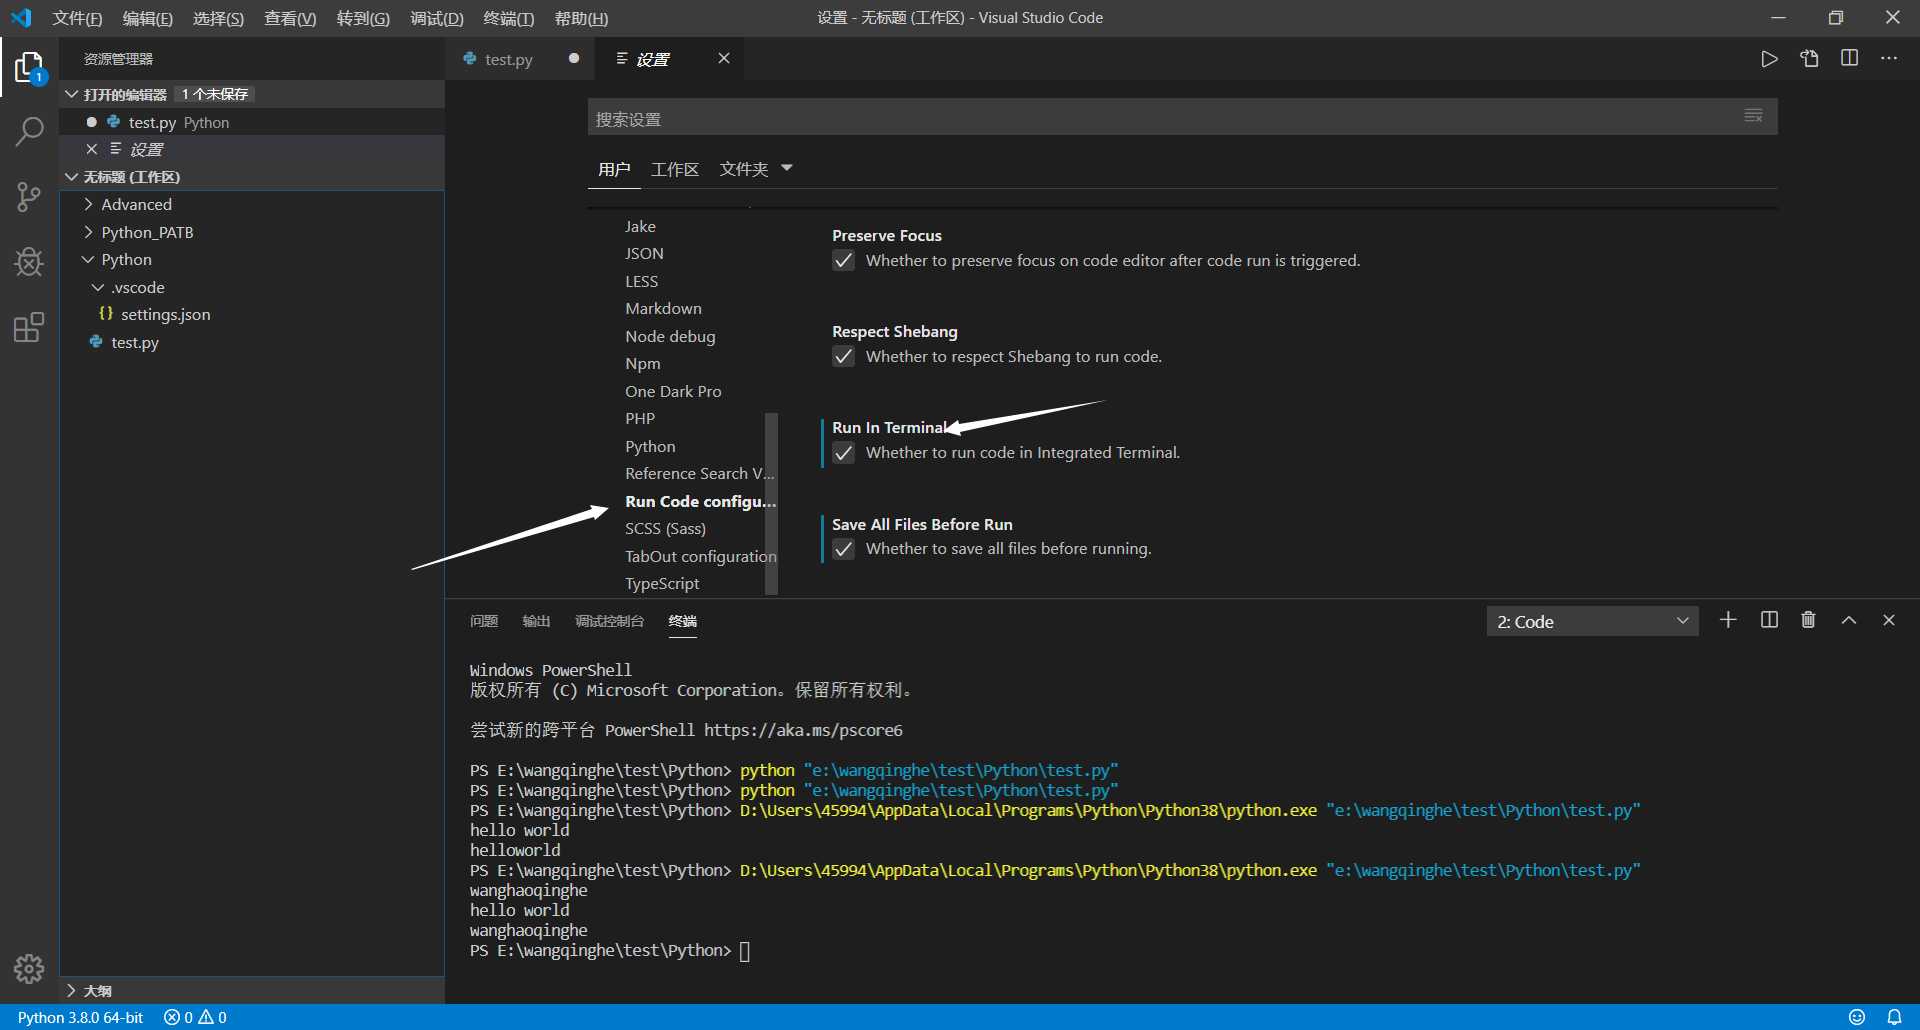Open the 编辑(E) menu

pos(147,18)
